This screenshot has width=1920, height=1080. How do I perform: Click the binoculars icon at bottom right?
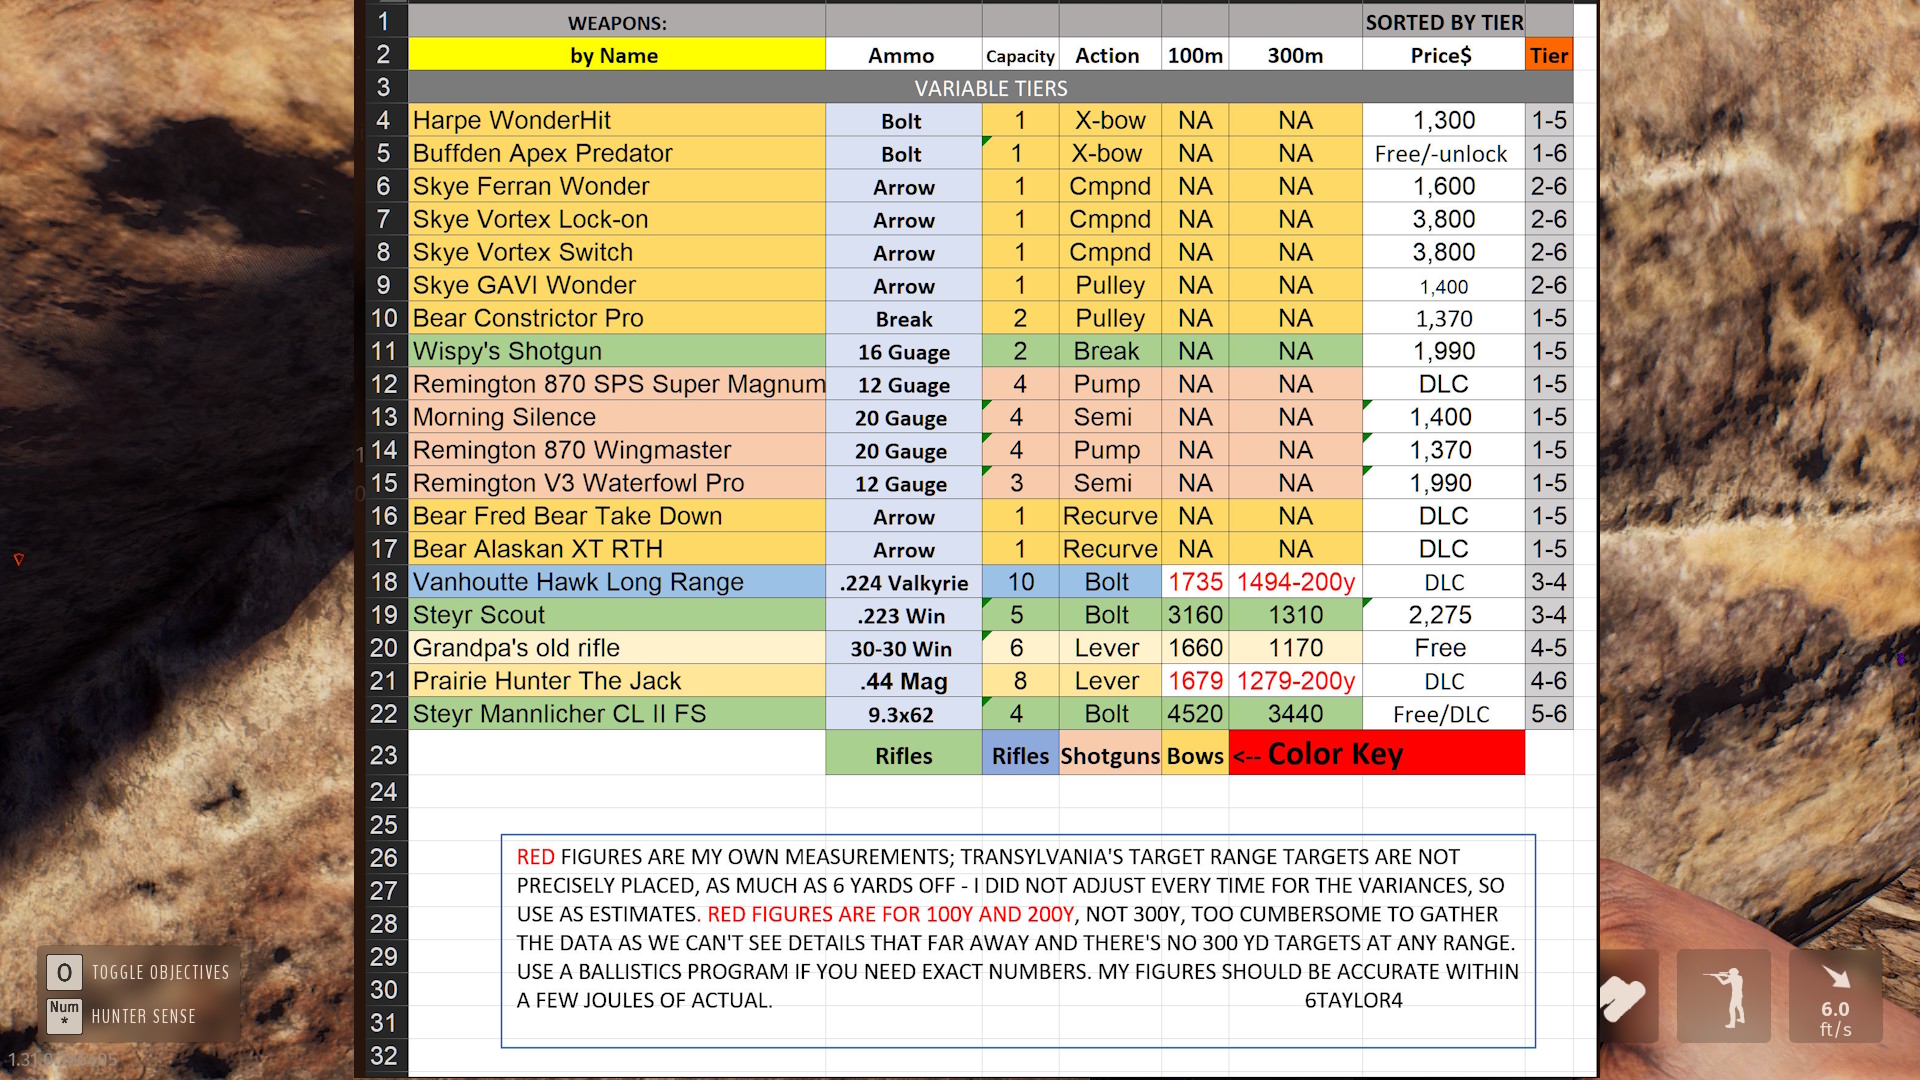point(1625,996)
